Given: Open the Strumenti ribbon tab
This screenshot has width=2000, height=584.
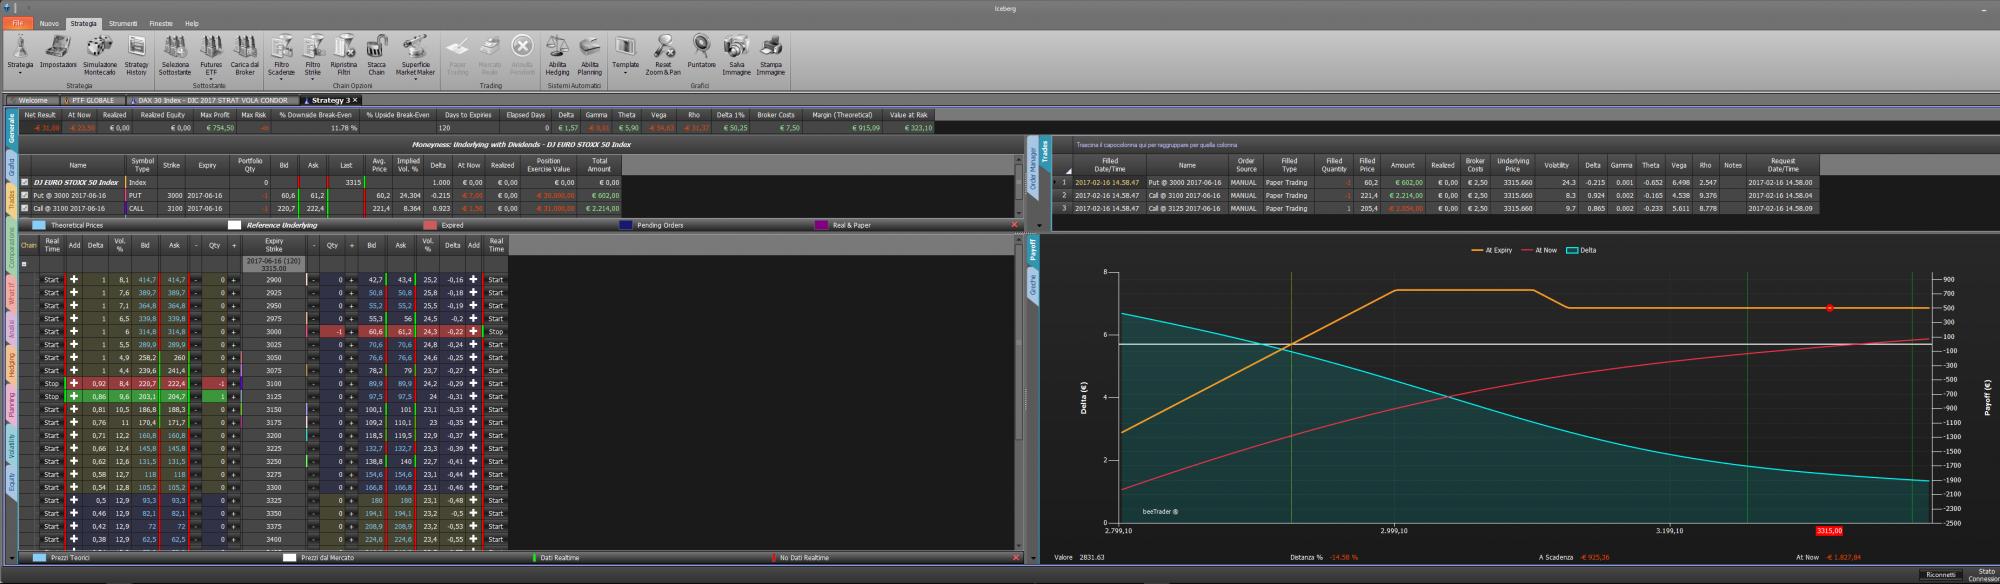Looking at the screenshot, I should 123,23.
